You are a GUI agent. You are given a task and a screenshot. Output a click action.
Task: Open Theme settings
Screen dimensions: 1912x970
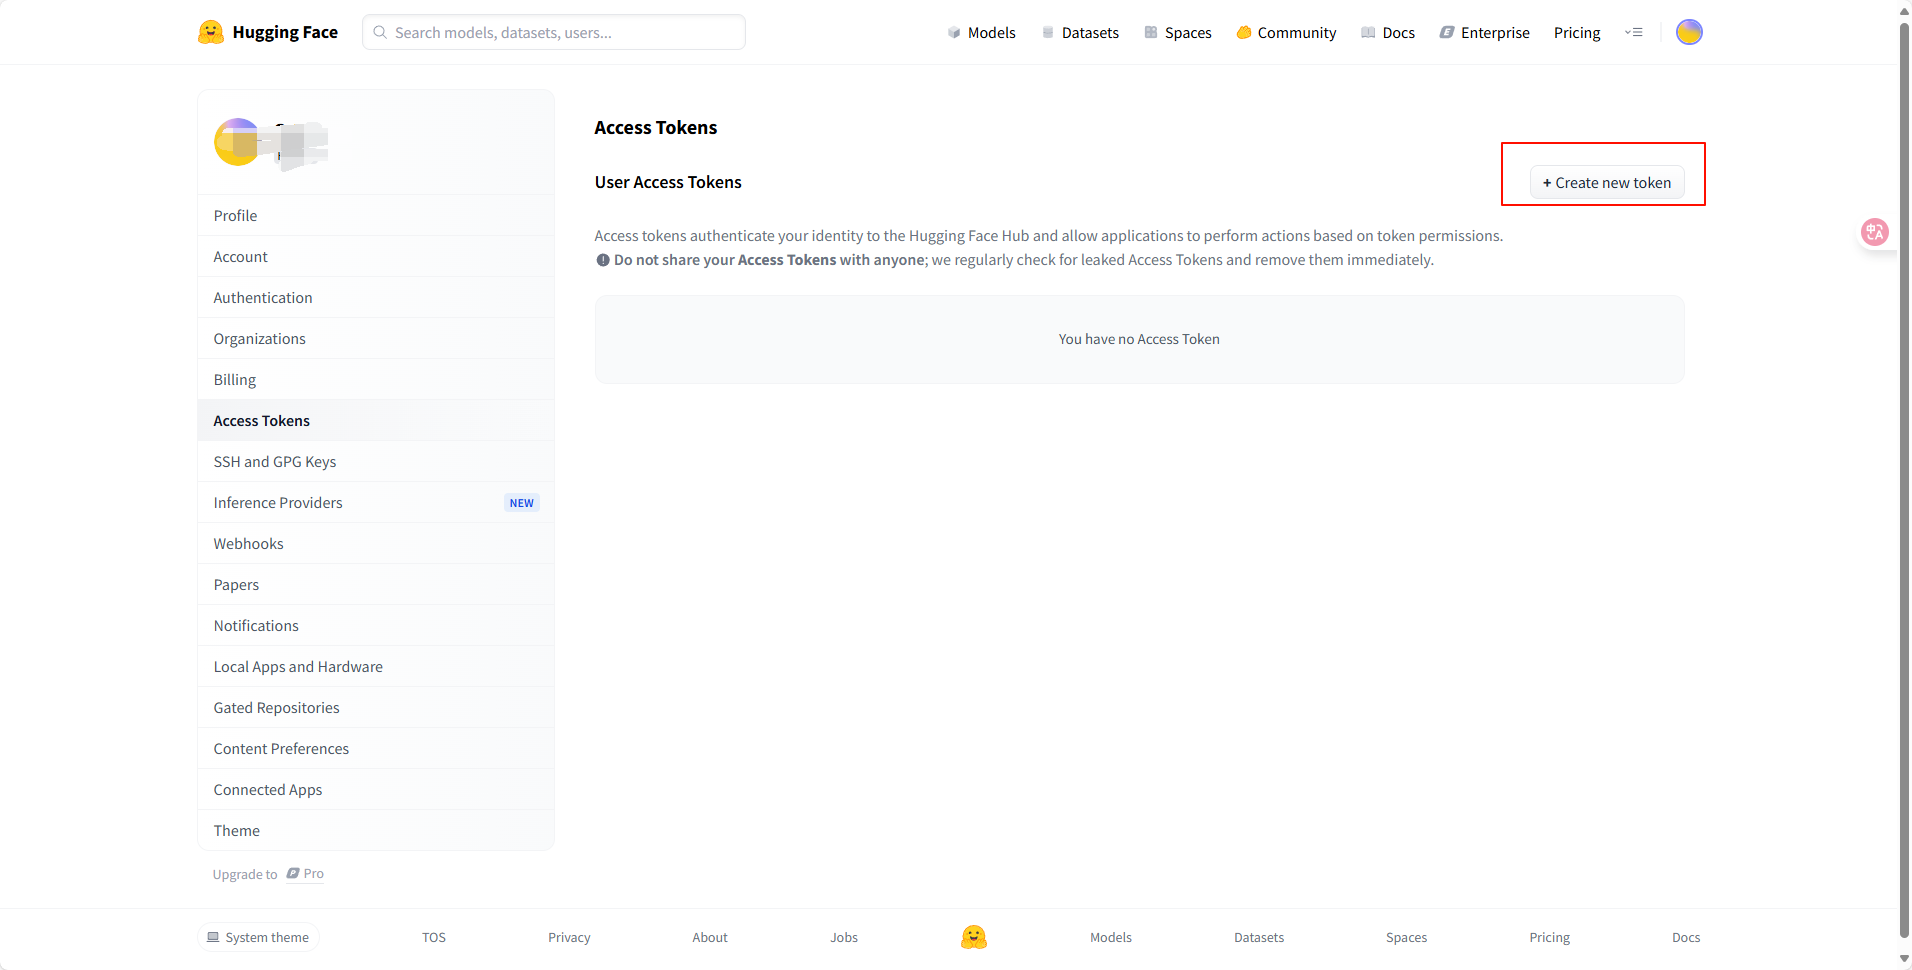(376, 830)
